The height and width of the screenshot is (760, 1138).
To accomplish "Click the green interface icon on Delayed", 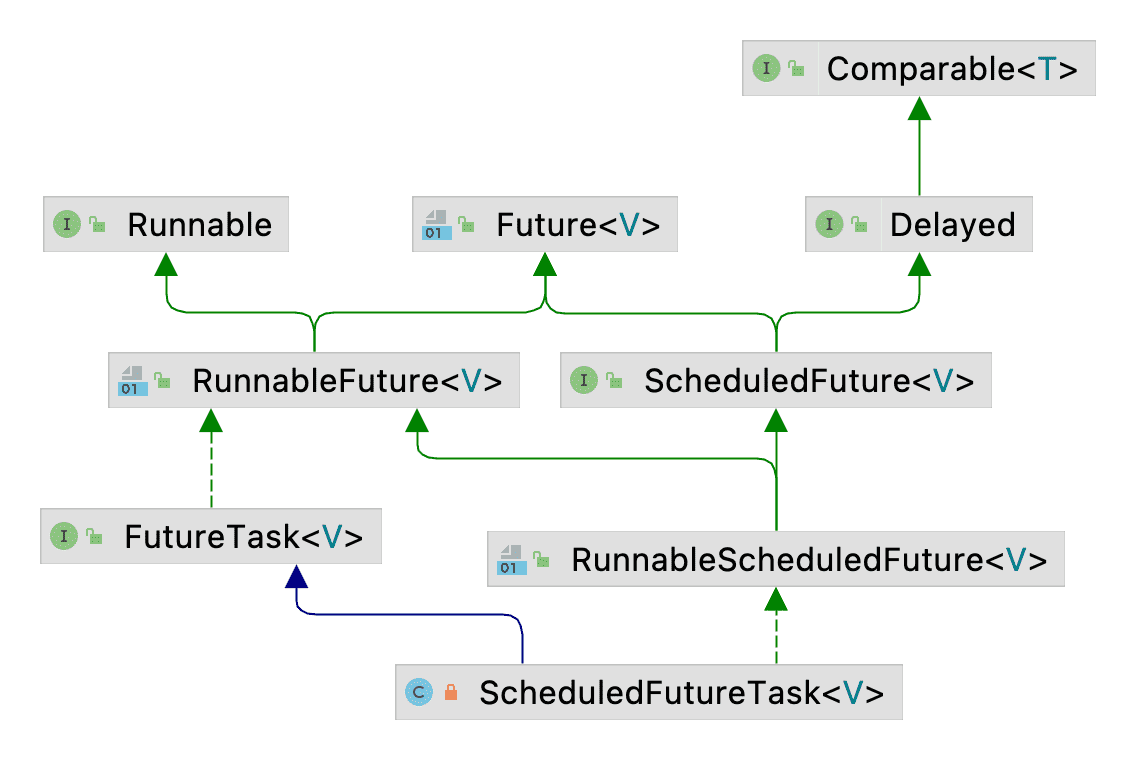I will pos(829,224).
